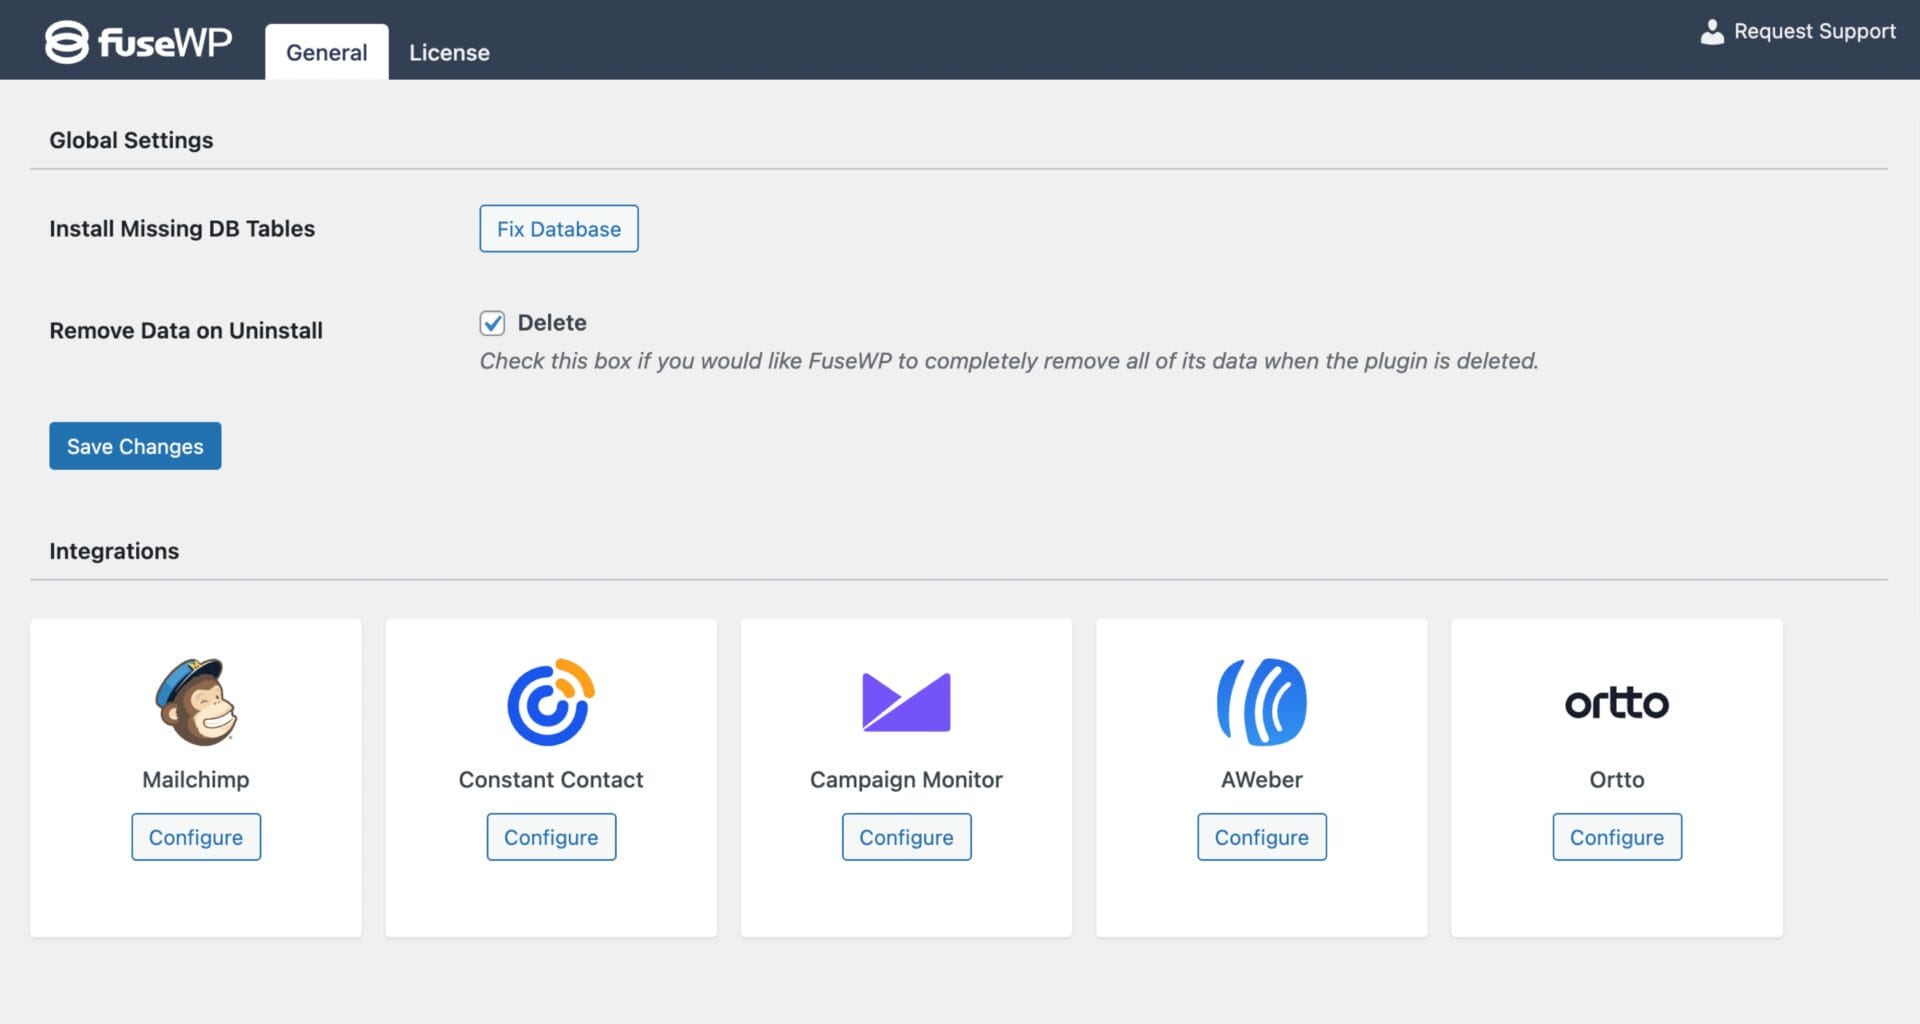This screenshot has width=1920, height=1024.
Task: Click the Integrations heading
Action: pos(114,551)
